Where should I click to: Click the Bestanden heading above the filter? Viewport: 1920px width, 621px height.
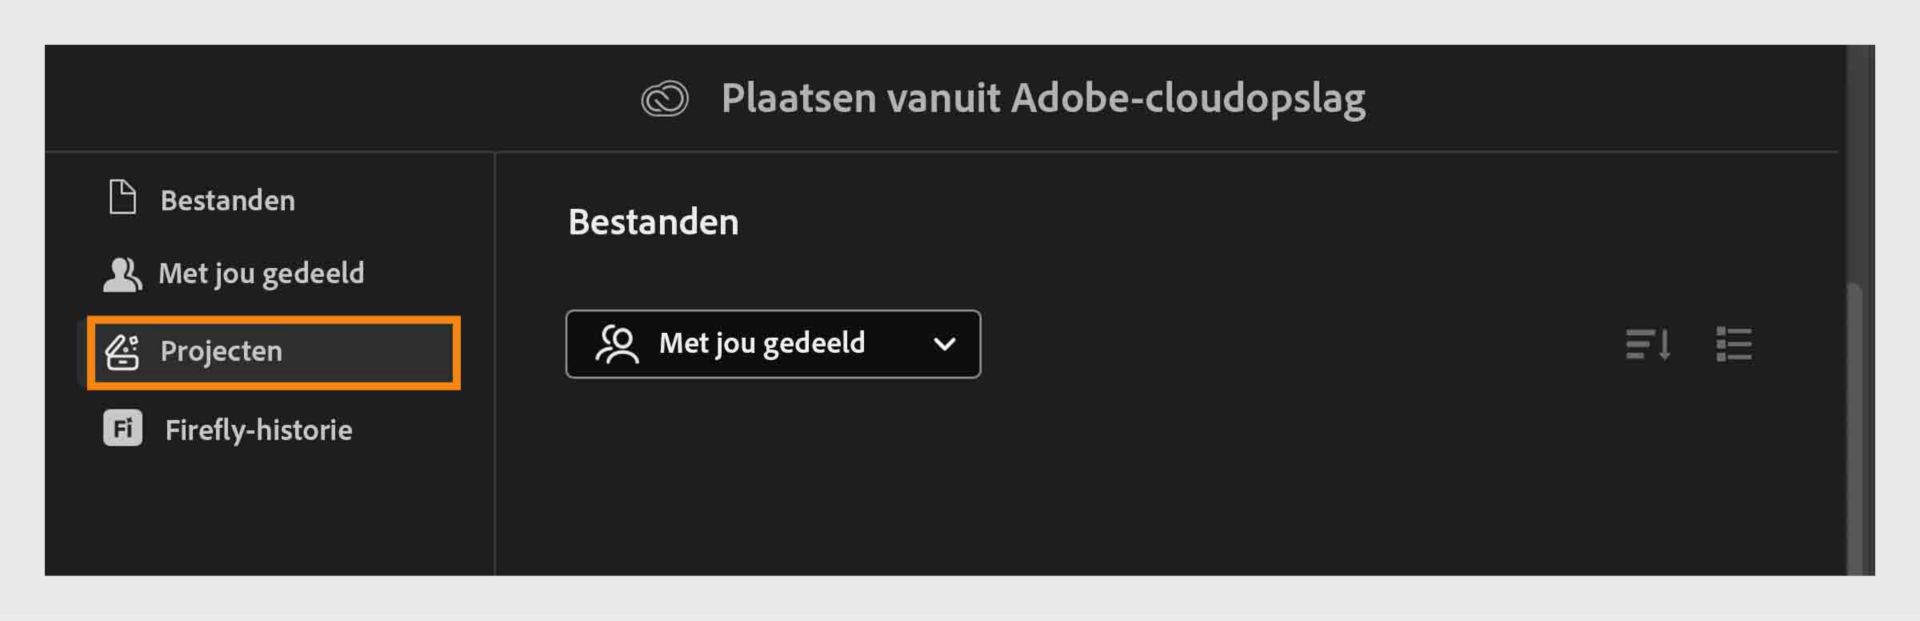point(652,222)
